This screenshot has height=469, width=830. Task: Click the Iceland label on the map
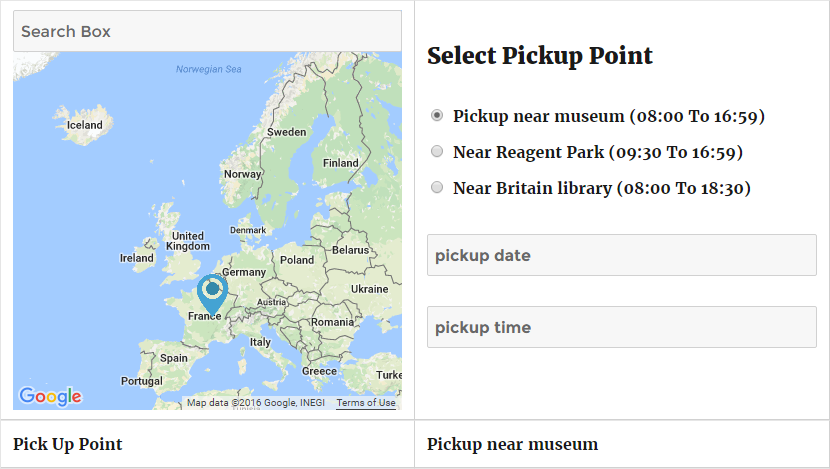pos(85,125)
